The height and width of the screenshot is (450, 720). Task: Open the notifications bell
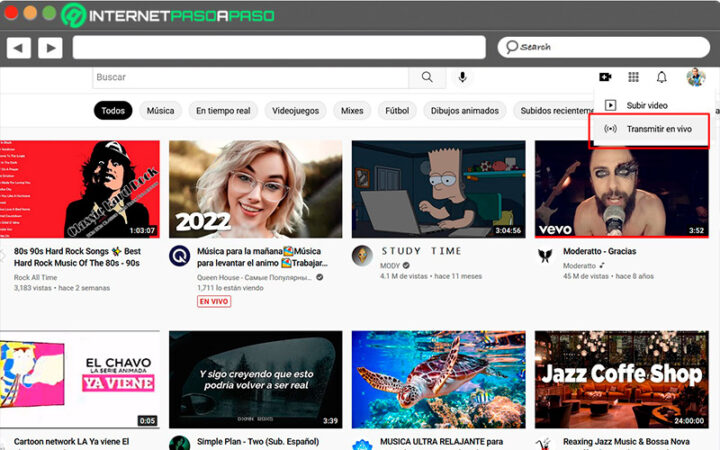(x=661, y=77)
